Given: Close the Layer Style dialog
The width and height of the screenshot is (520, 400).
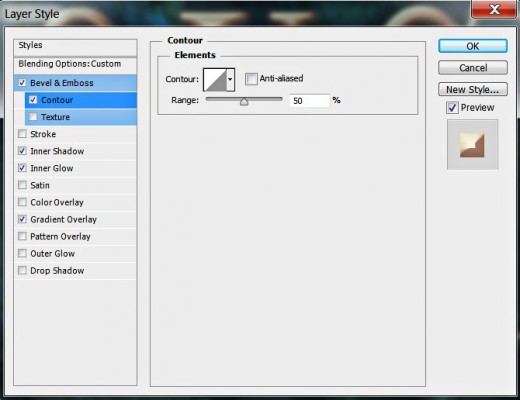Looking at the screenshot, I should [x=494, y=9].
